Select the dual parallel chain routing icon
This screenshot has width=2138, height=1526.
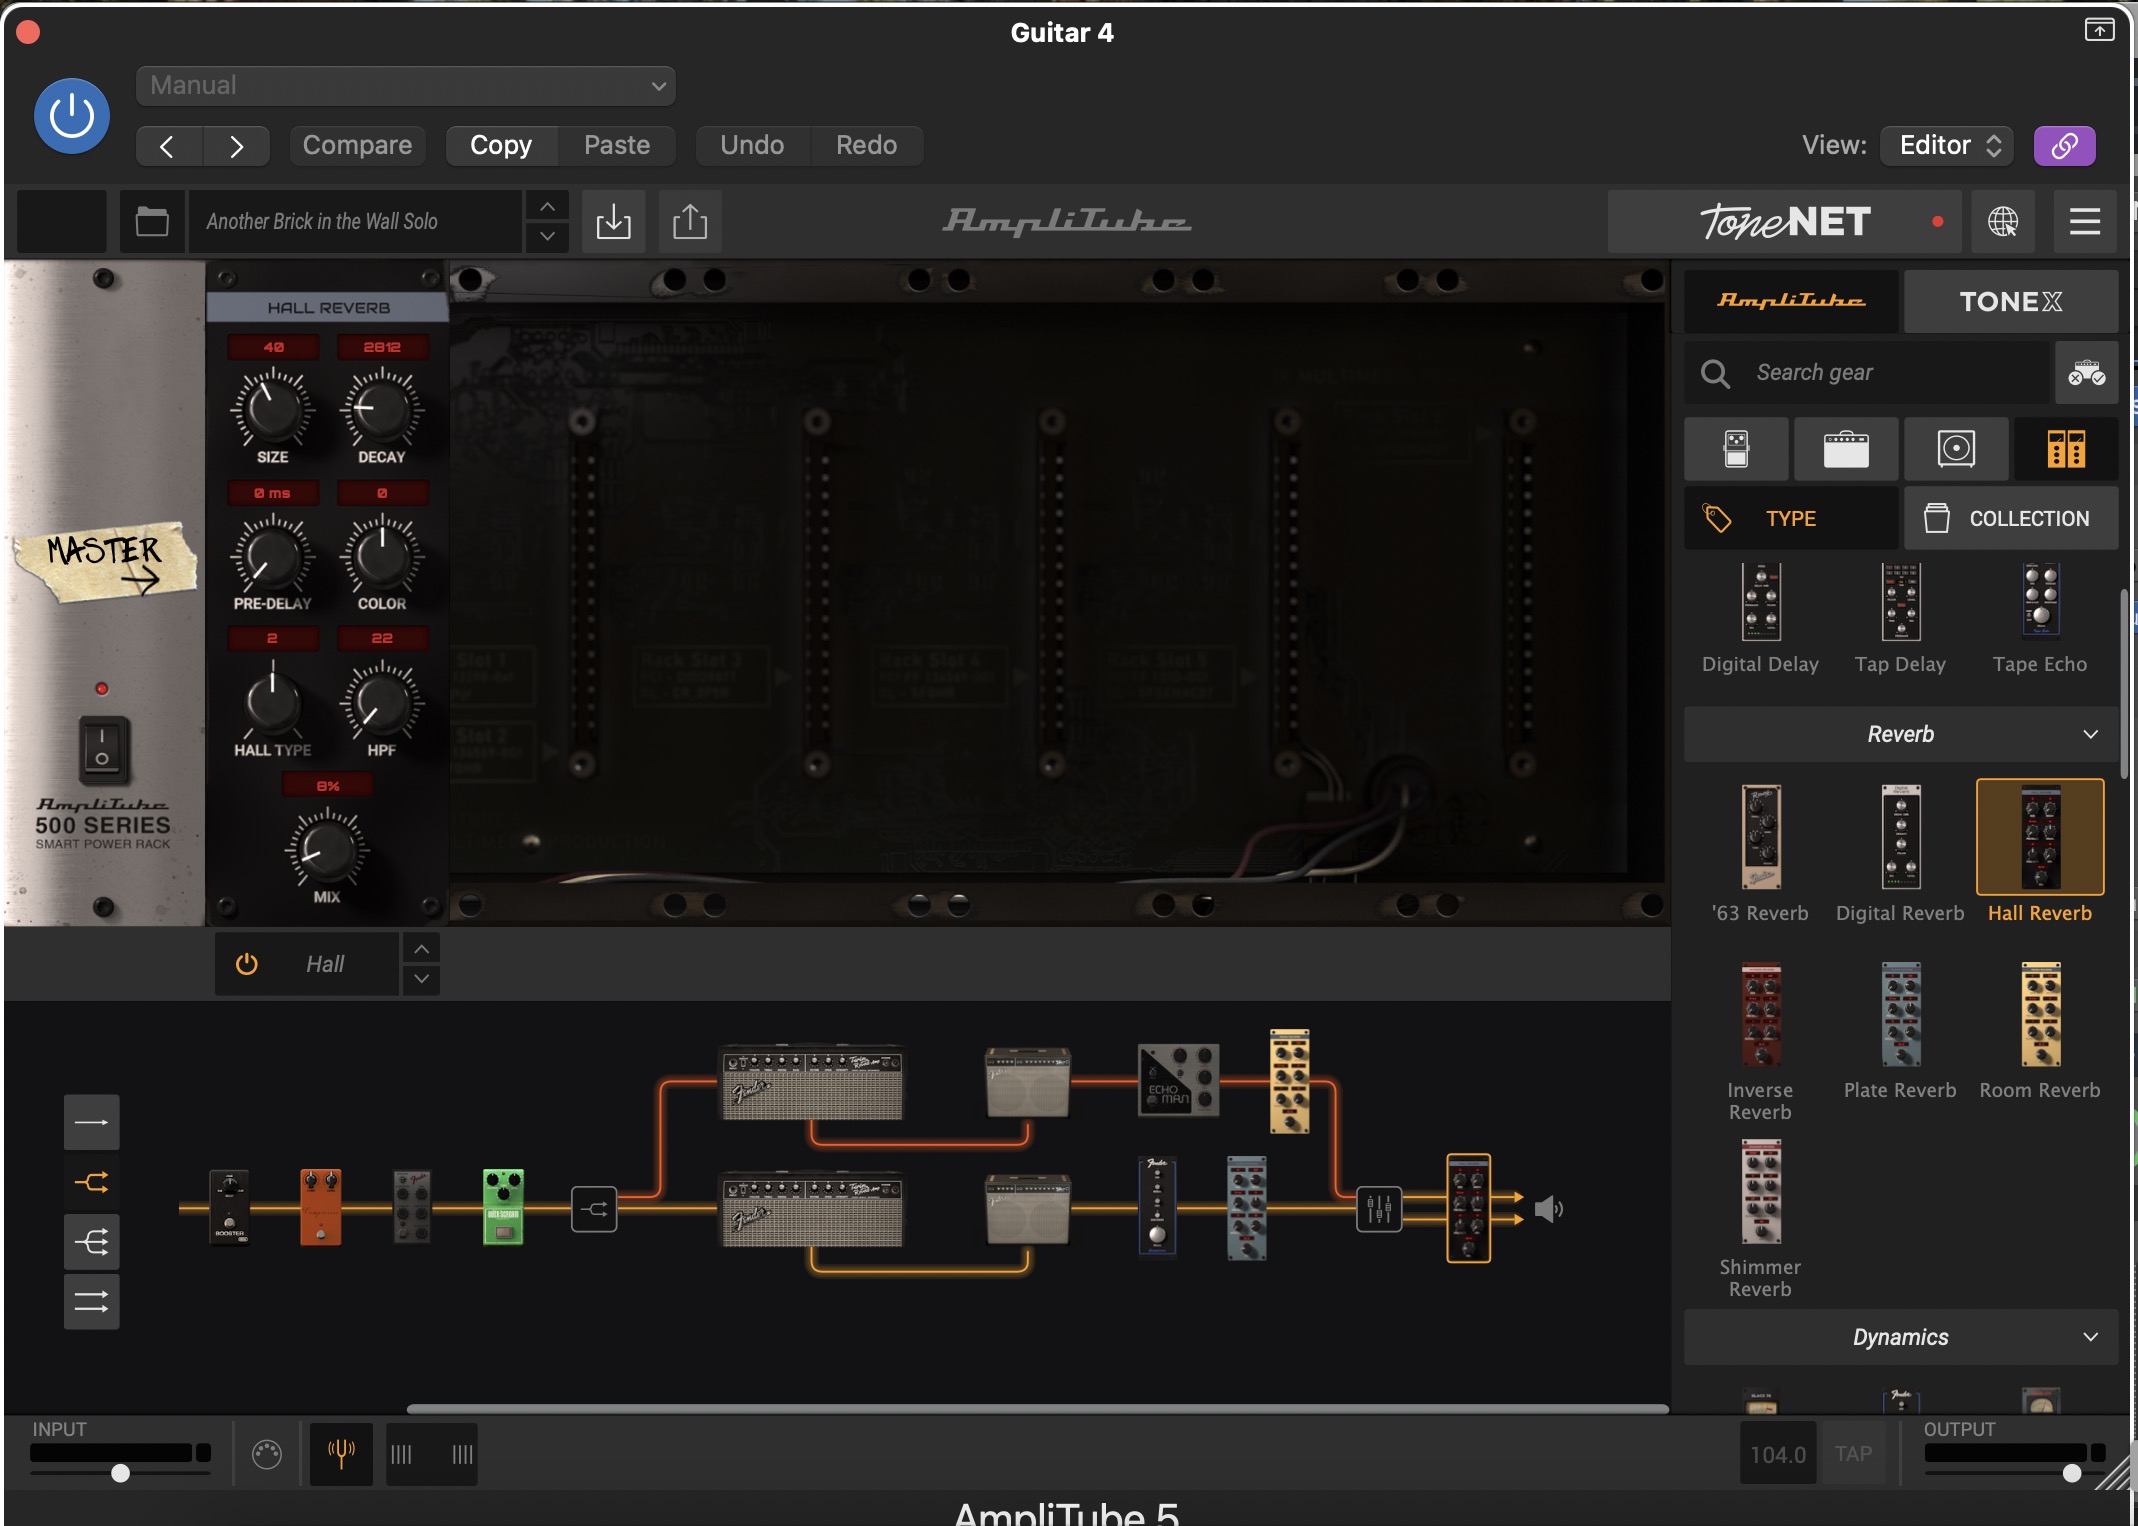[92, 1301]
